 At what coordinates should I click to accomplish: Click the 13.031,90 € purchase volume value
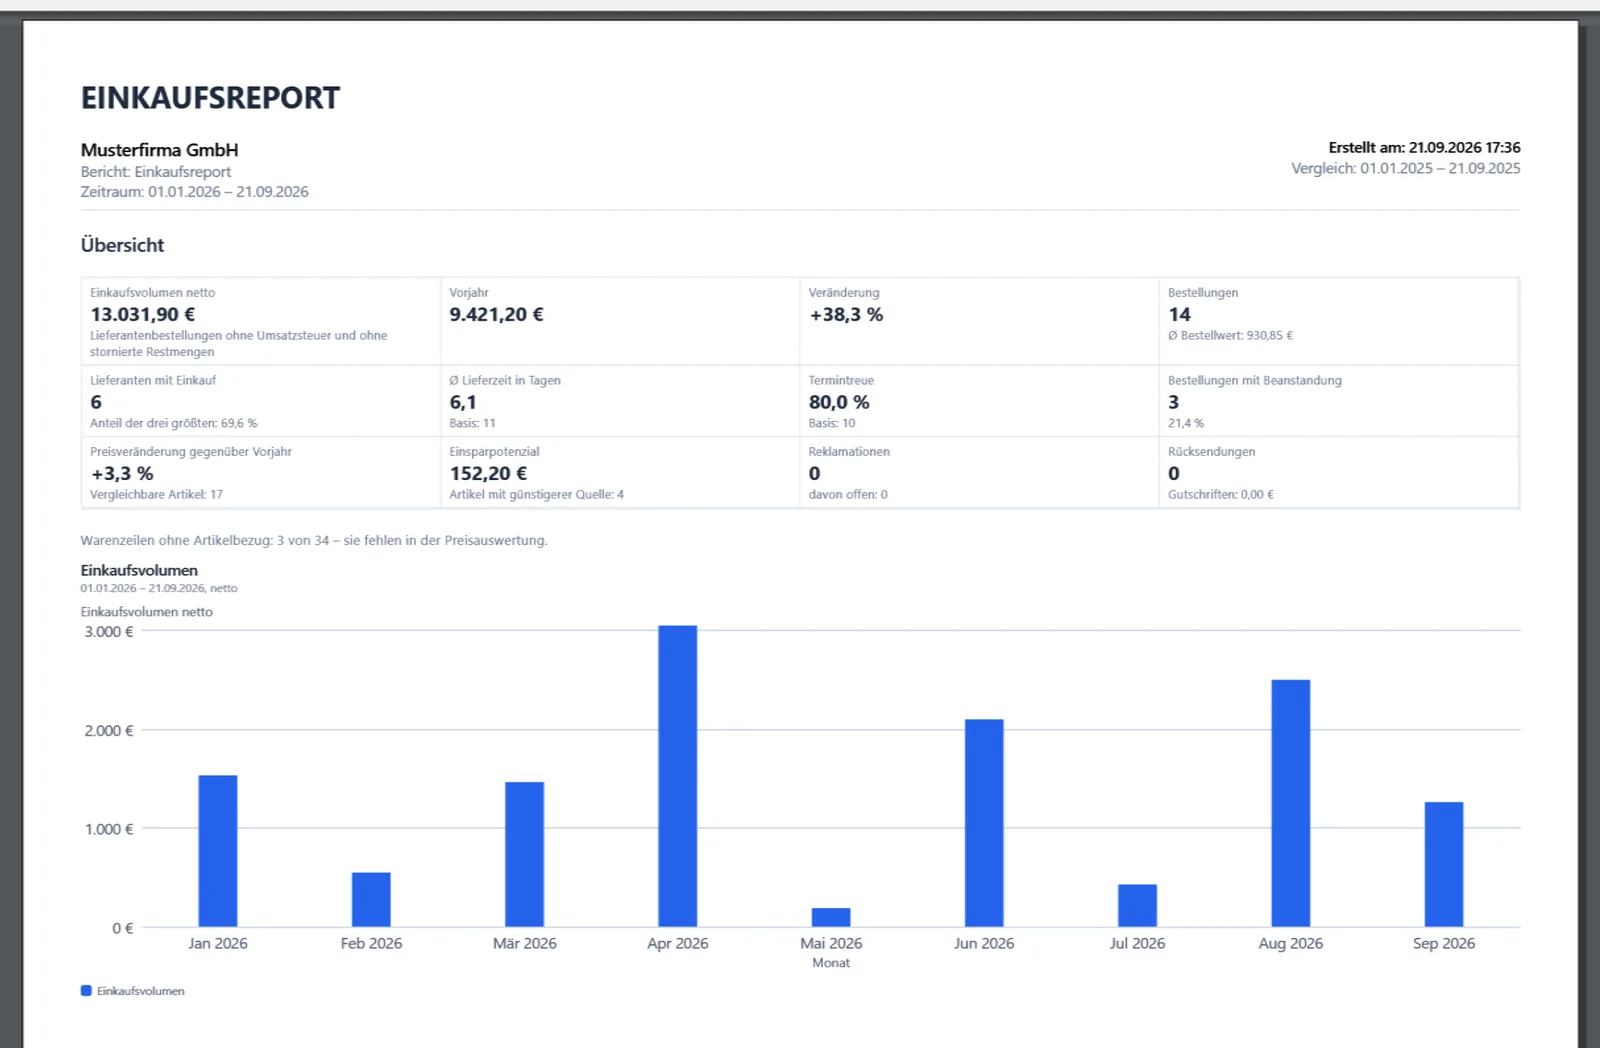(143, 314)
